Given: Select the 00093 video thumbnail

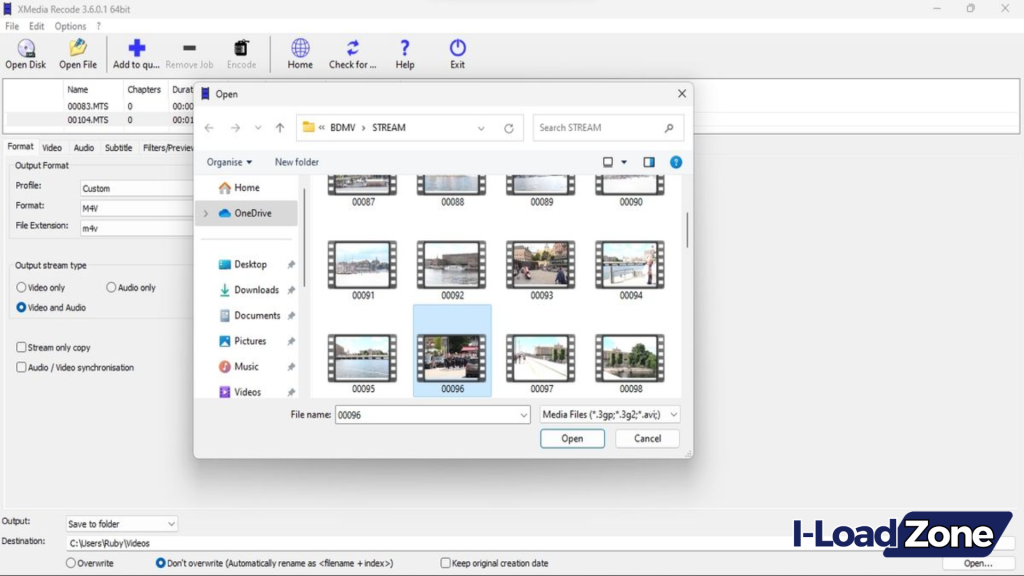Looking at the screenshot, I should tap(541, 262).
